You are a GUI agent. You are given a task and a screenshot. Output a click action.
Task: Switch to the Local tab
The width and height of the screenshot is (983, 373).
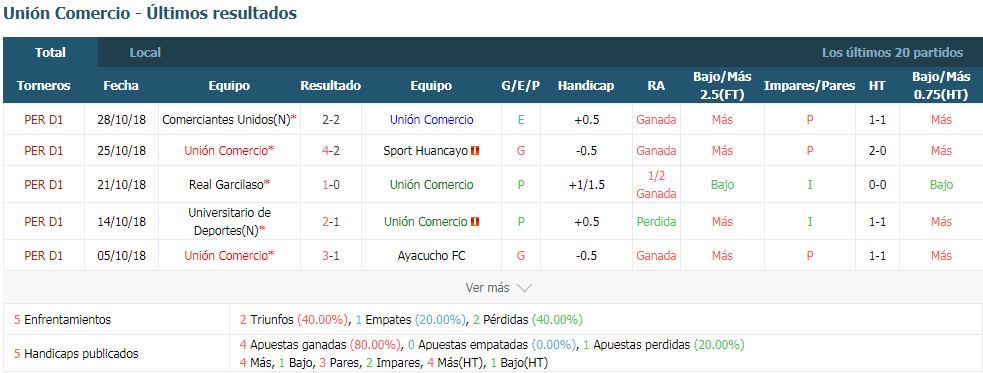[x=145, y=53]
